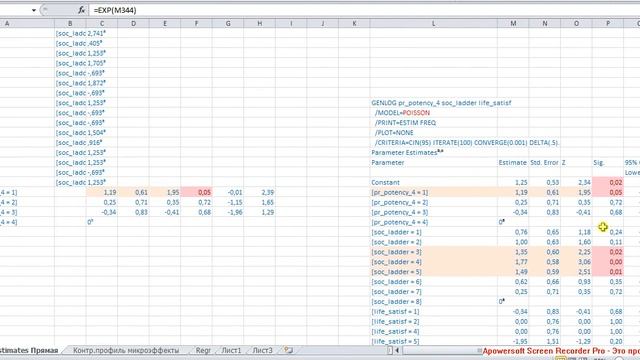This screenshot has height=360, width=640.
Task: Select the highlighted [soc_ladder = 5] cell
Action: click(x=433, y=272)
